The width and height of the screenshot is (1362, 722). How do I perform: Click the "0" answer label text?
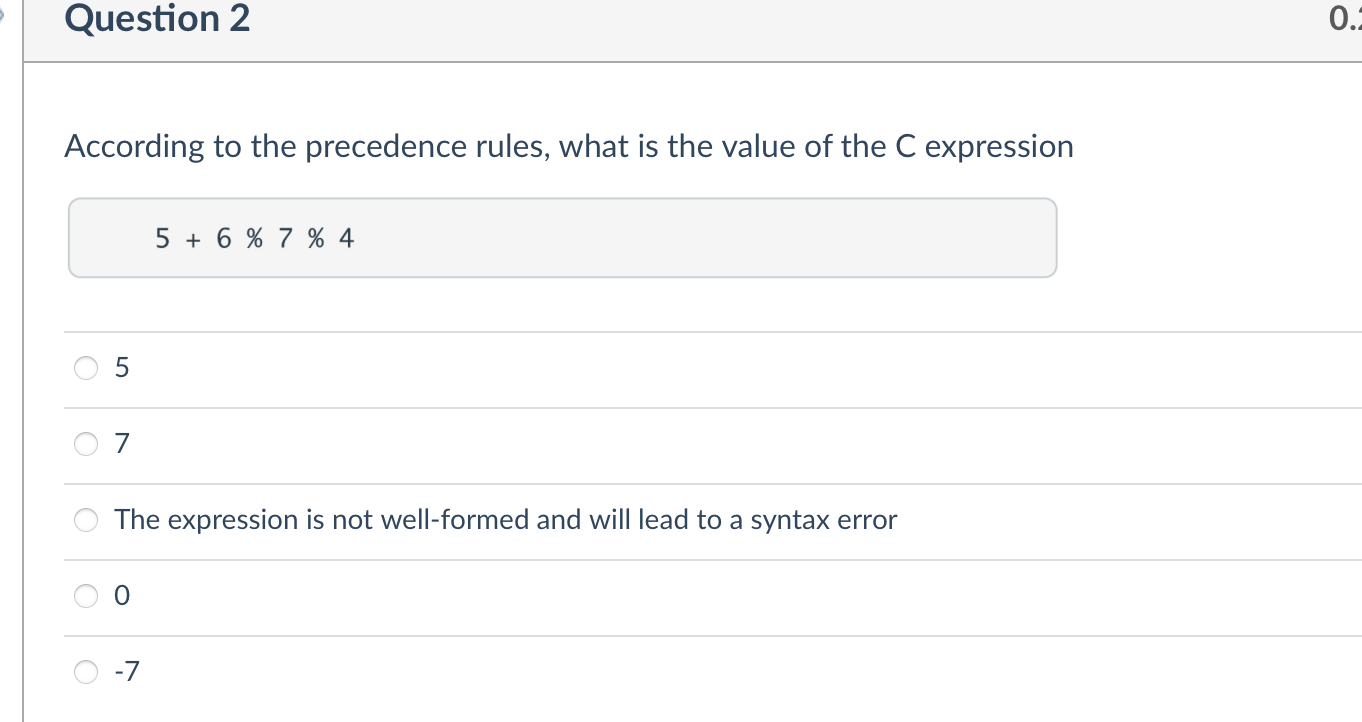pyautogui.click(x=122, y=597)
